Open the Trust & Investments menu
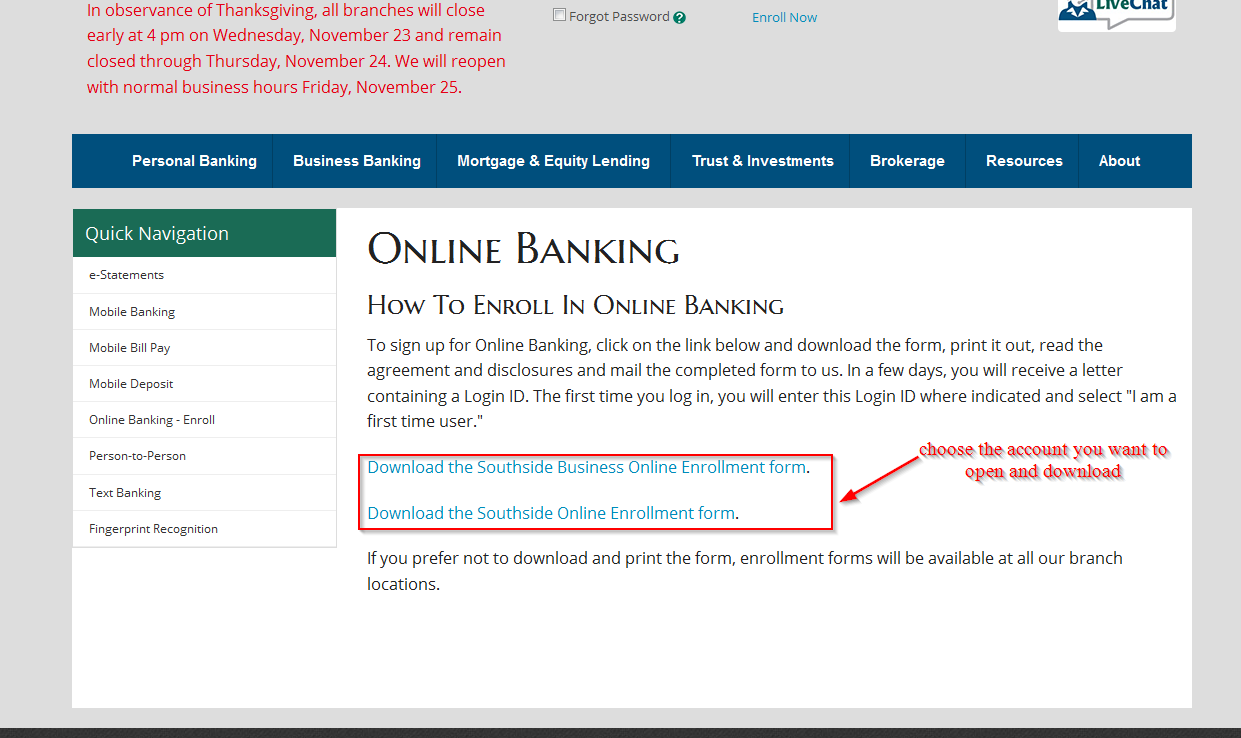This screenshot has width=1241, height=738. [763, 161]
